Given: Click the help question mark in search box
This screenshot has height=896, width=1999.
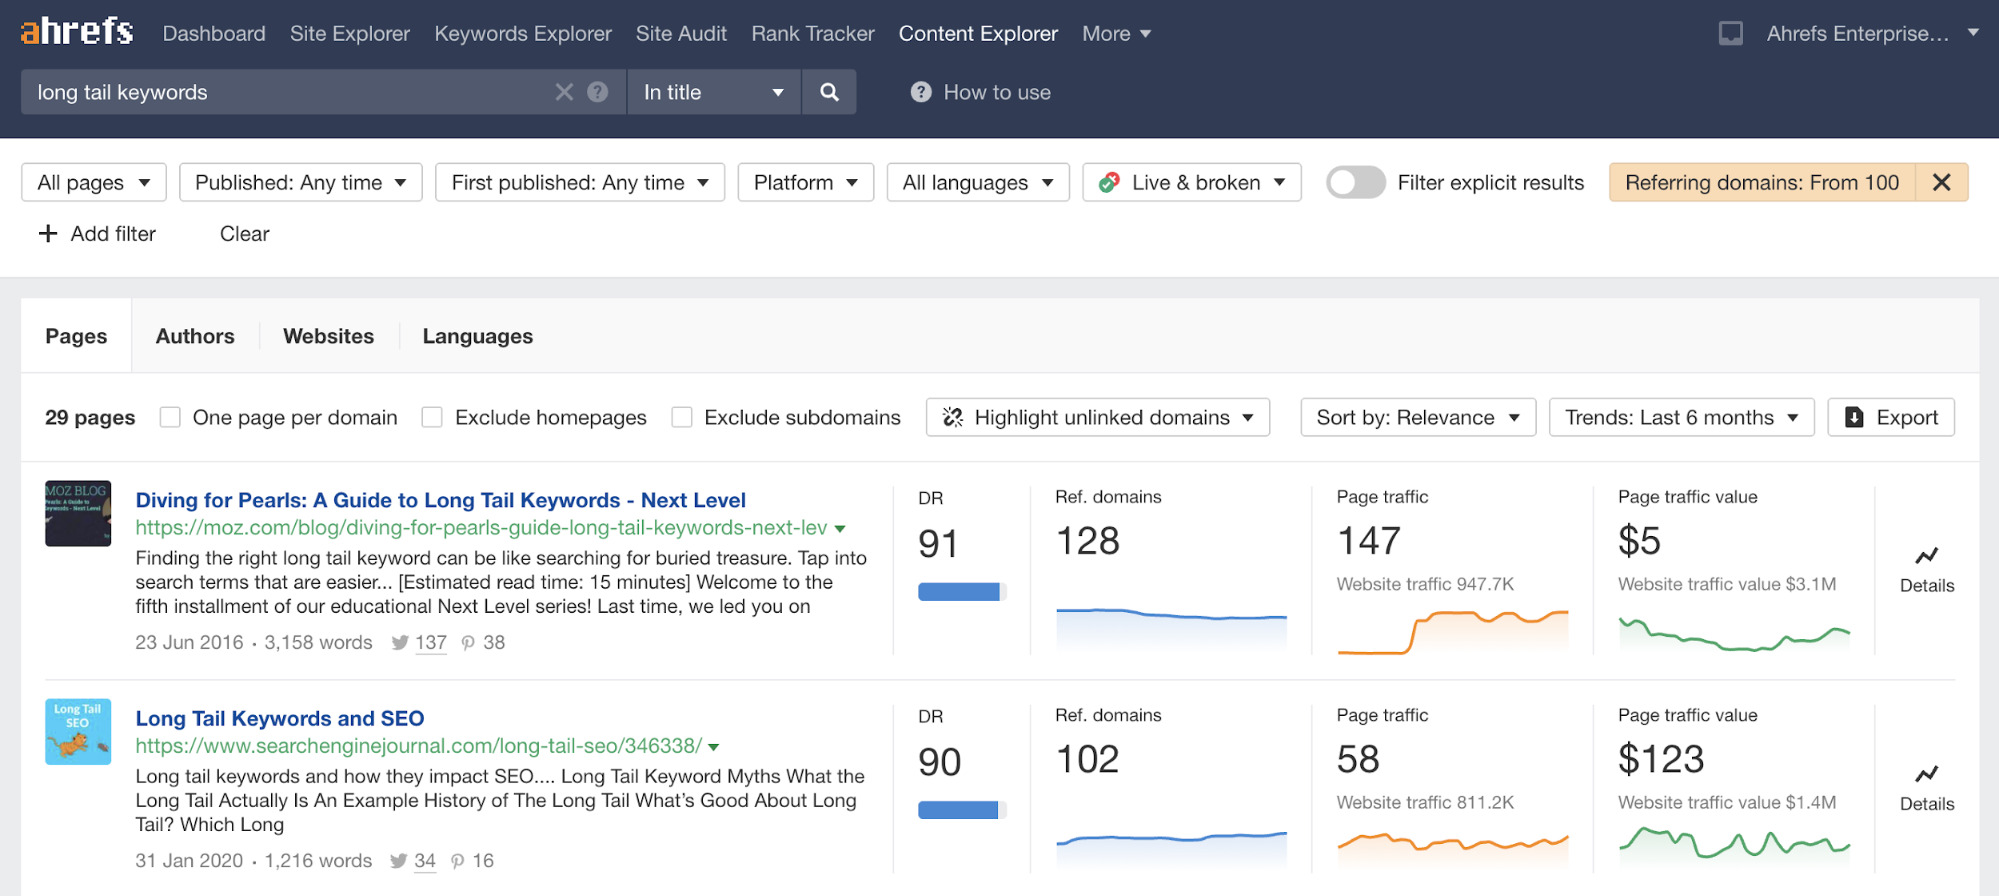Looking at the screenshot, I should click(x=598, y=92).
